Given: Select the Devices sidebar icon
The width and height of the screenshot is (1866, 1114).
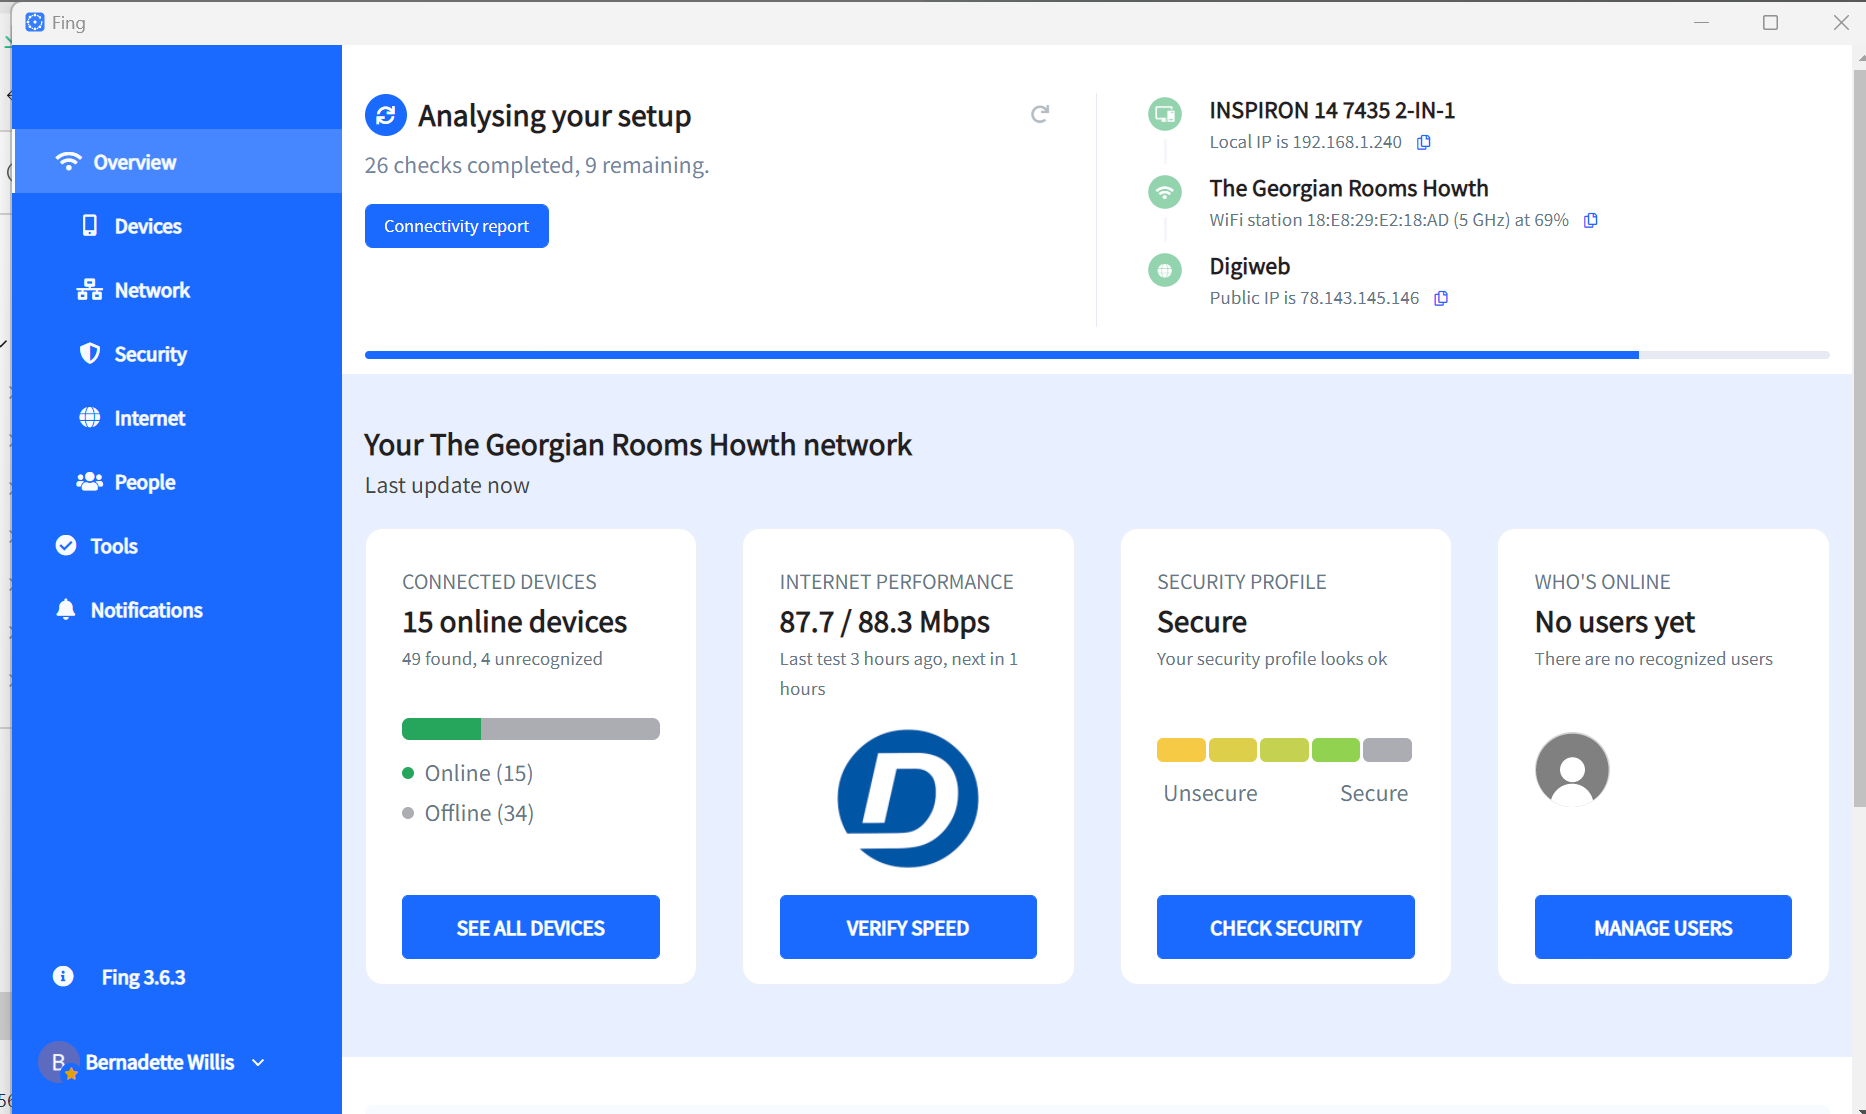Looking at the screenshot, I should click(89, 225).
